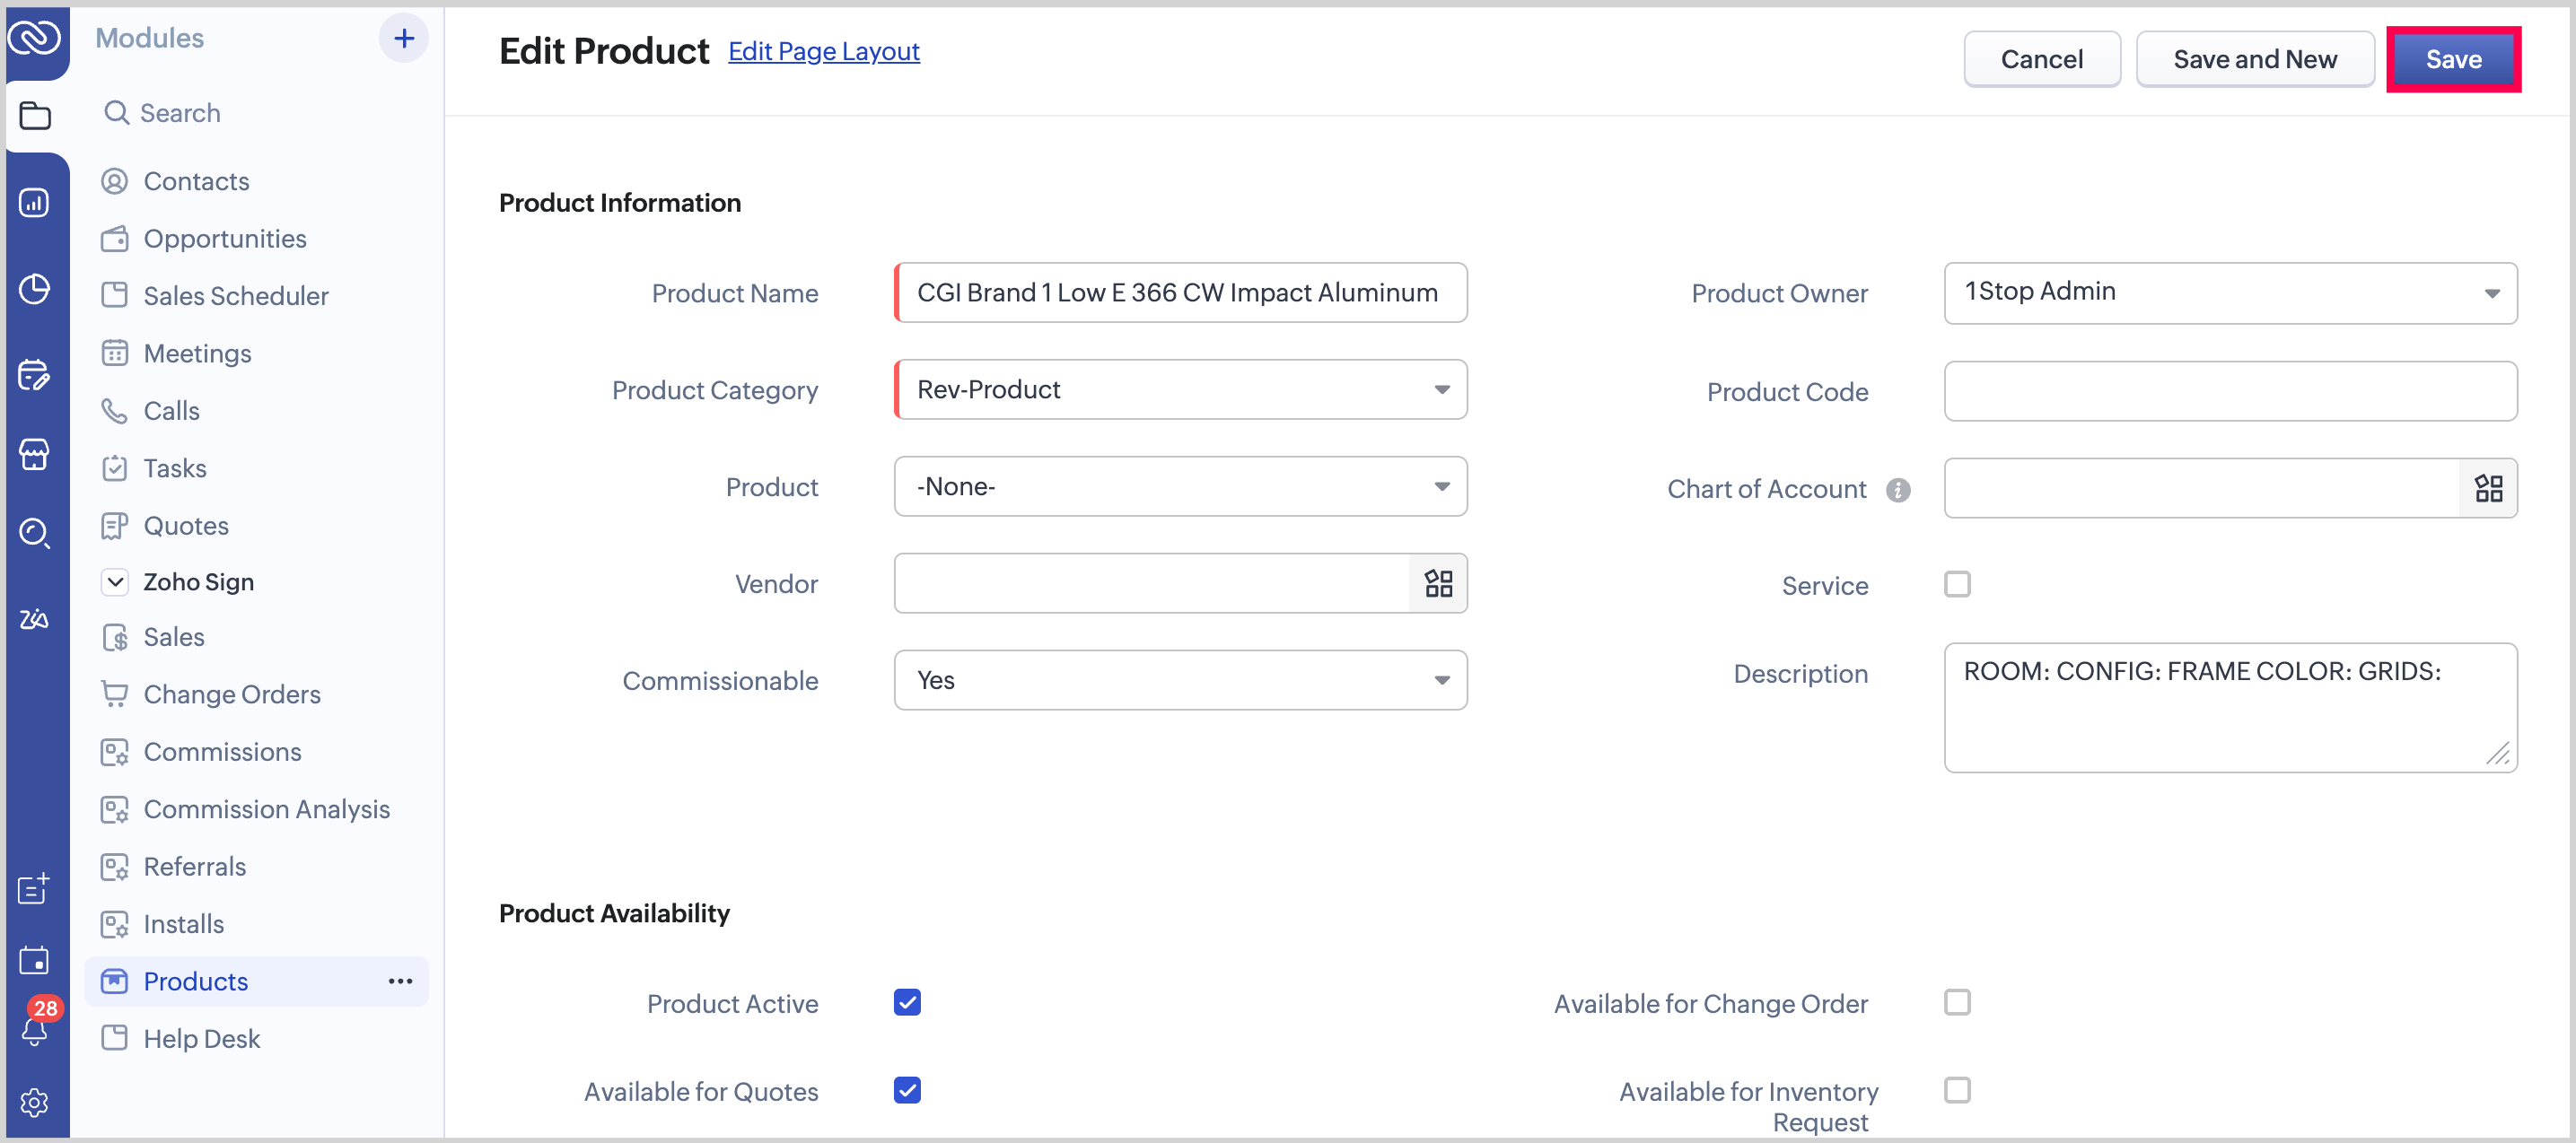Collapse the Zoho Sign group
This screenshot has height=1143, width=2576.
(115, 582)
